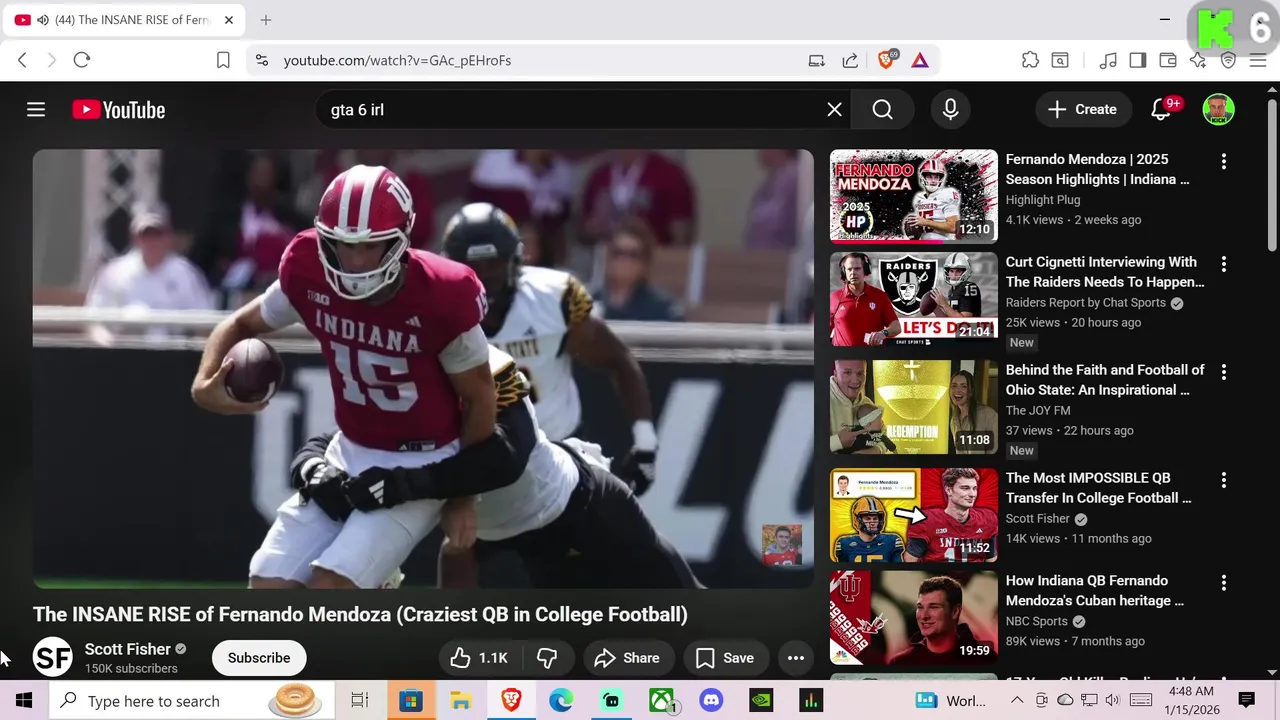
Task: Open Fernando Mendoza 2025 Highlights thumbnail
Action: pos(914,196)
